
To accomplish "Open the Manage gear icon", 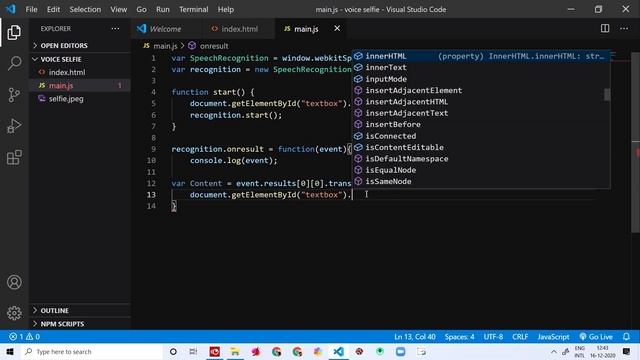I will [x=14, y=313].
